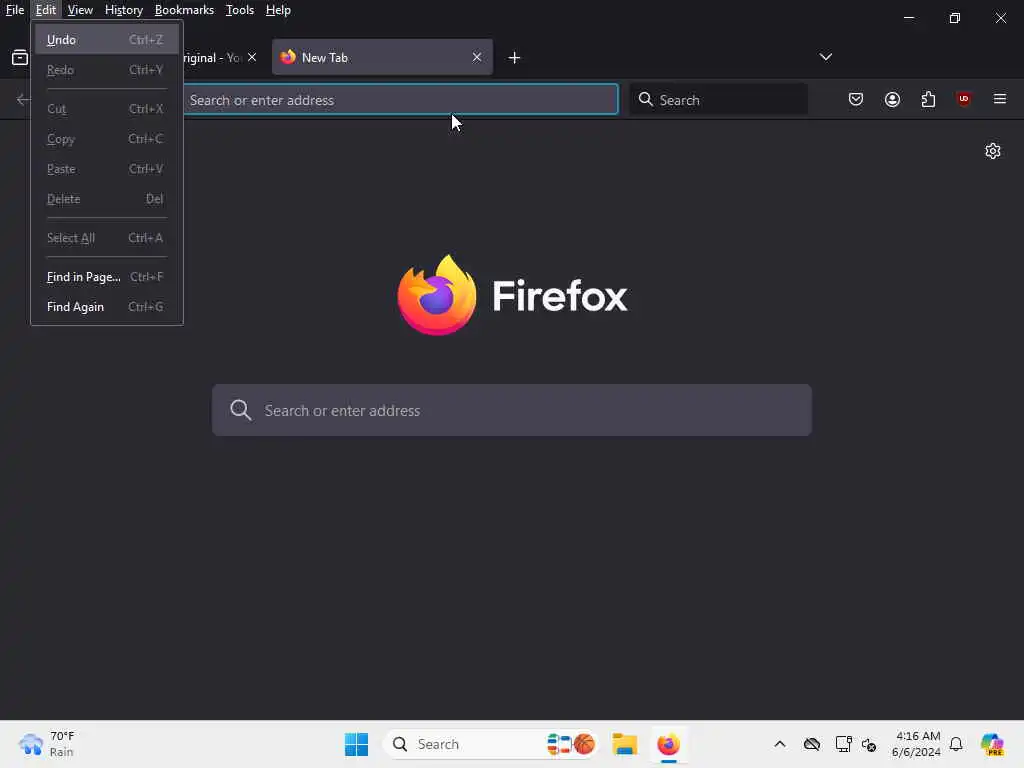
Task: Open a new tab with plus button
Action: tap(514, 58)
